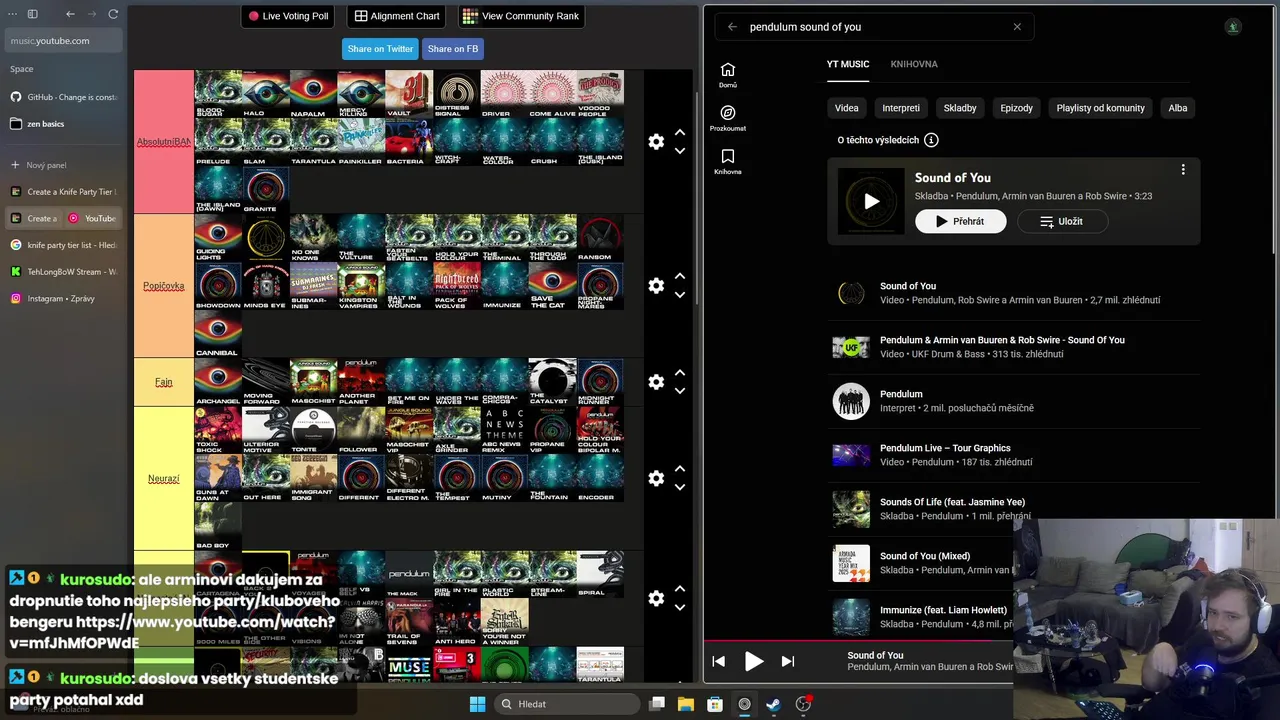Clear the YouTube Music search query

click(1017, 27)
